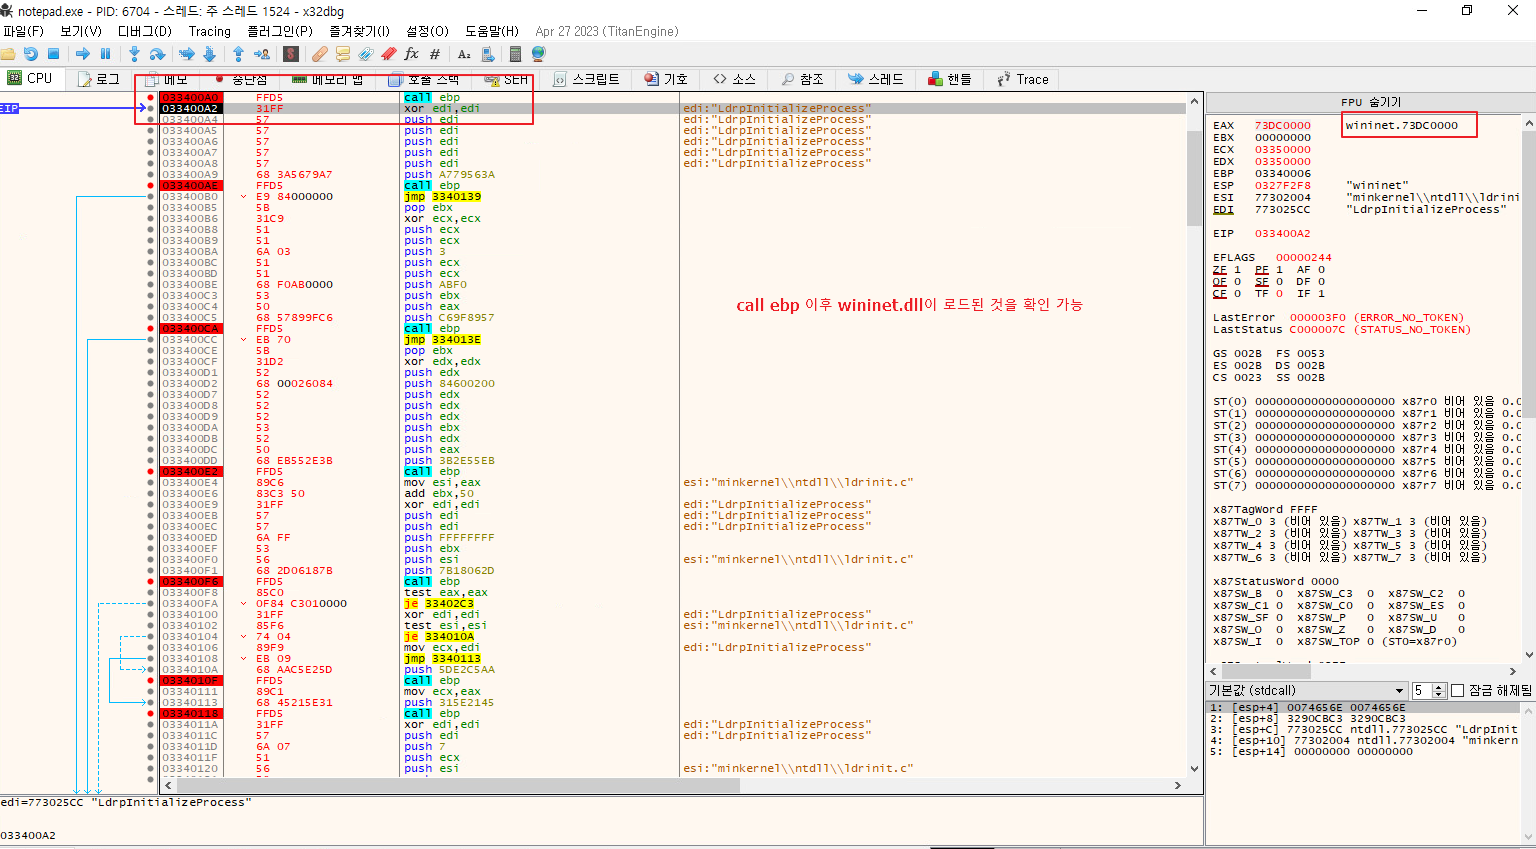Open functions list with fx icon
The height and width of the screenshot is (849, 1536).
pyautogui.click(x=411, y=54)
